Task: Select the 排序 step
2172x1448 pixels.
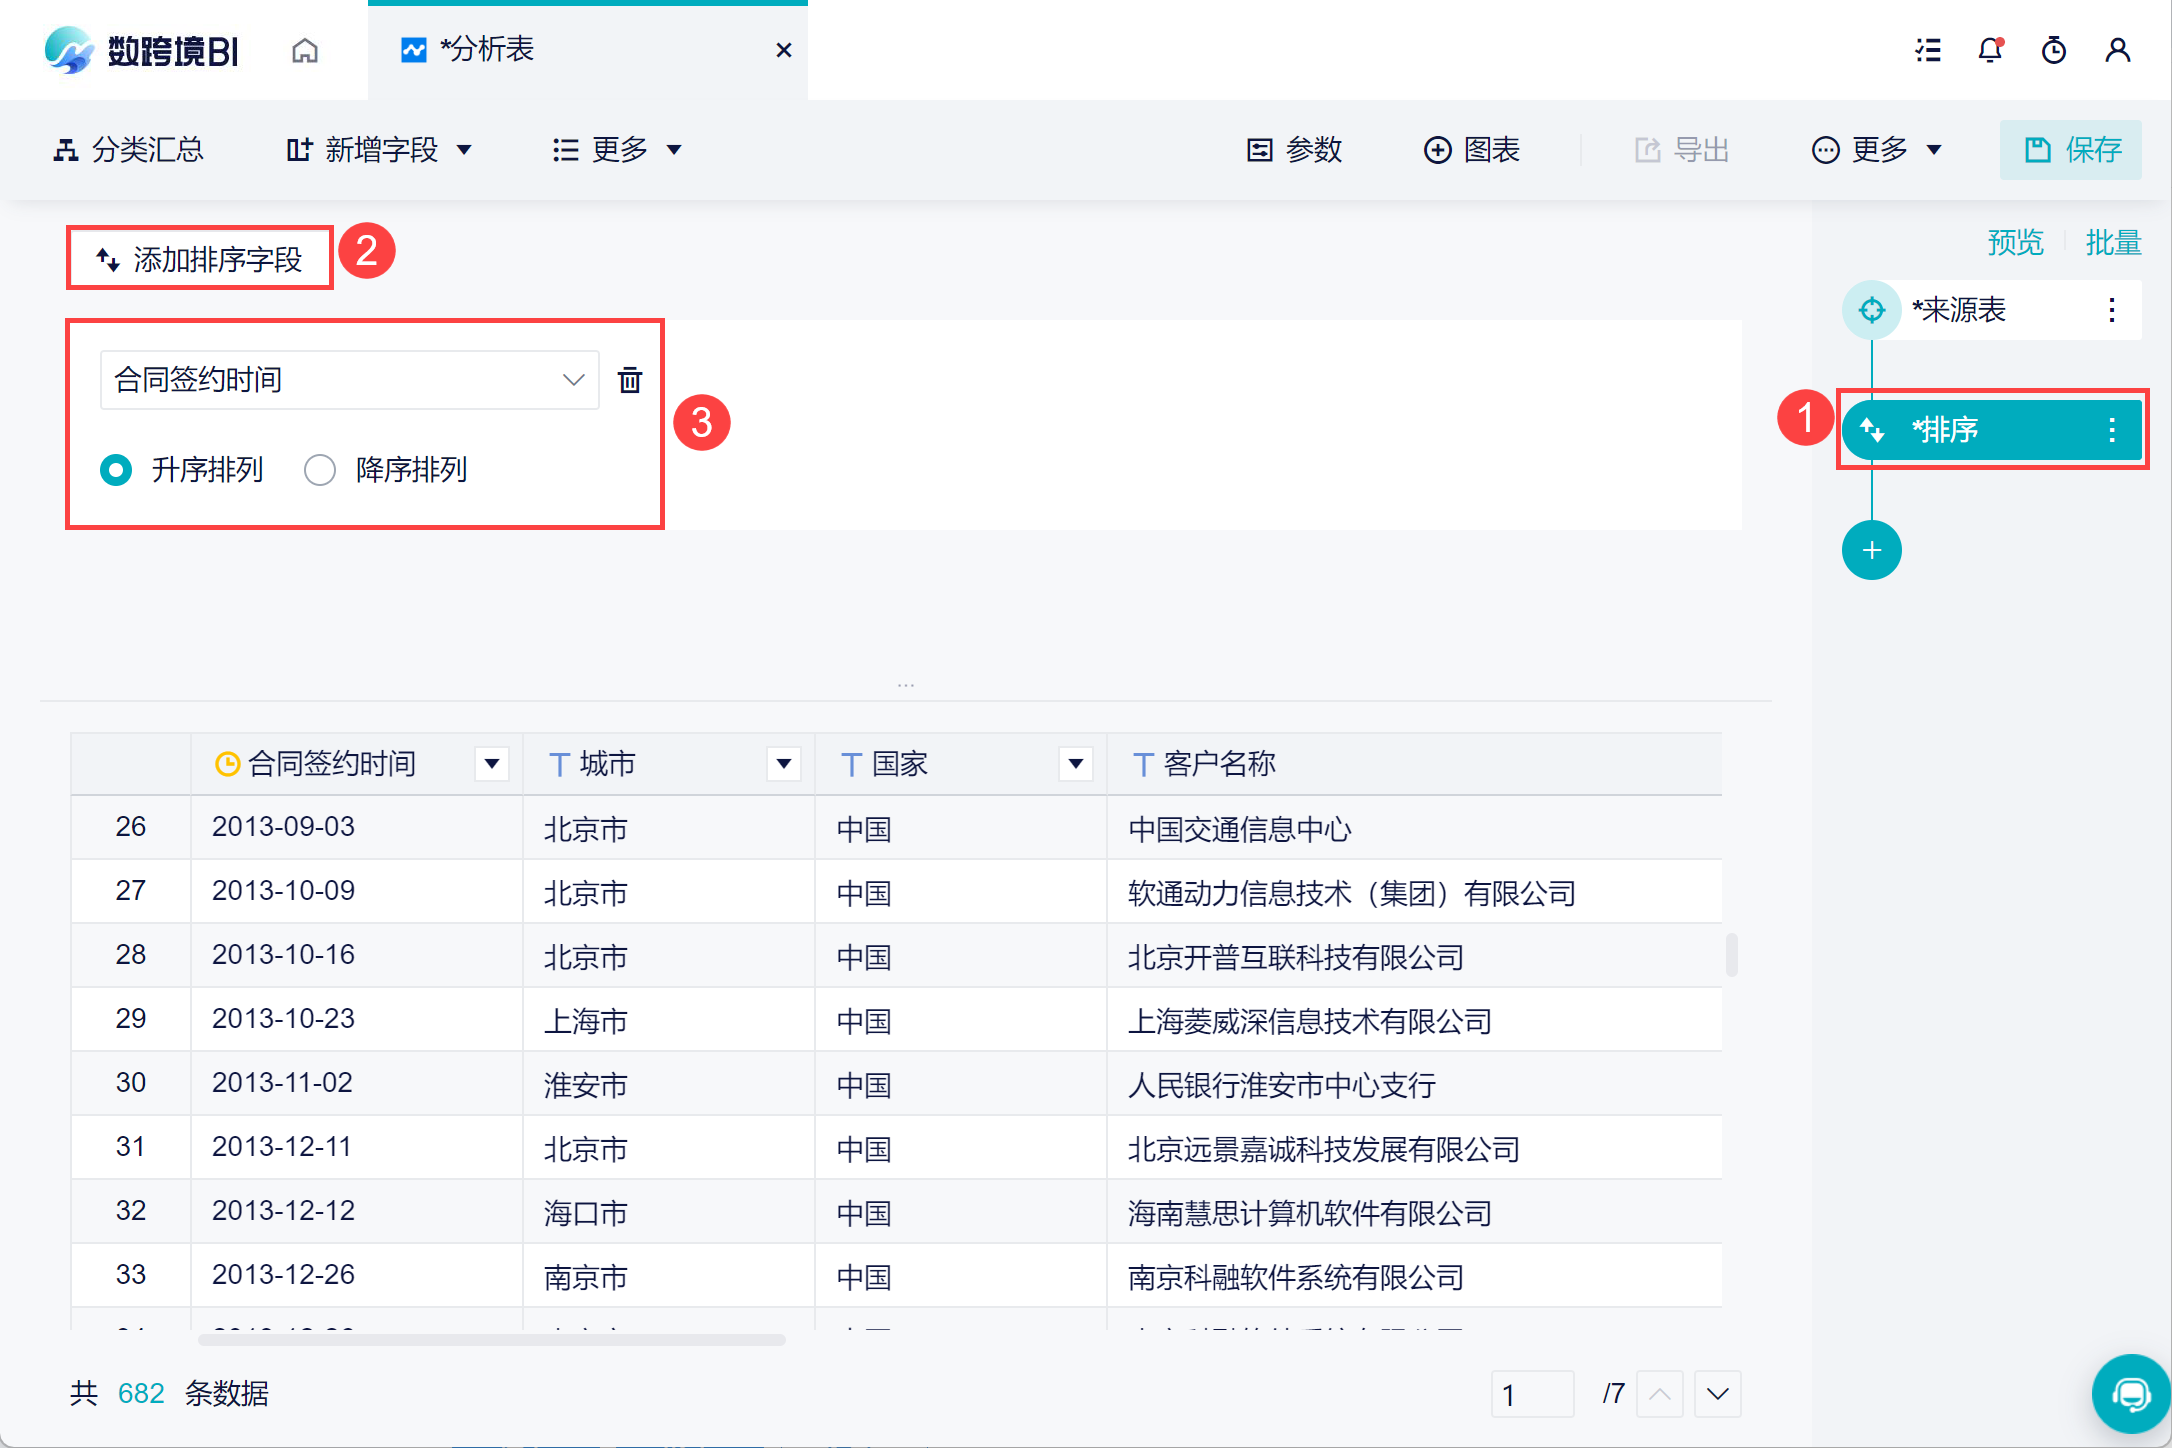Action: click(1992, 430)
